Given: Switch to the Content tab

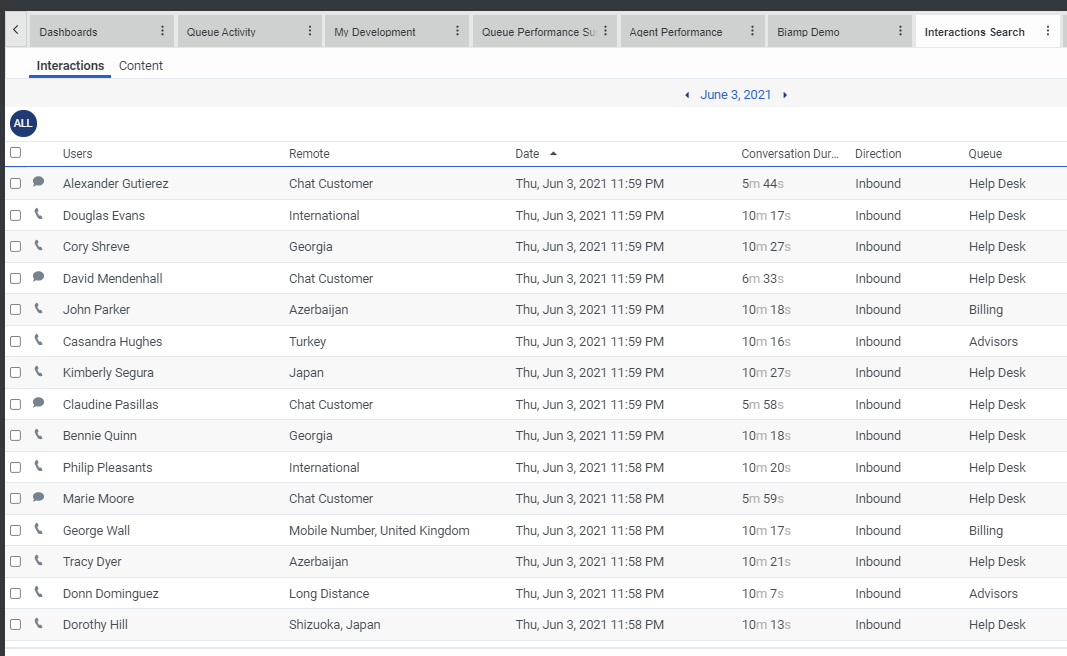Looking at the screenshot, I should point(141,66).
